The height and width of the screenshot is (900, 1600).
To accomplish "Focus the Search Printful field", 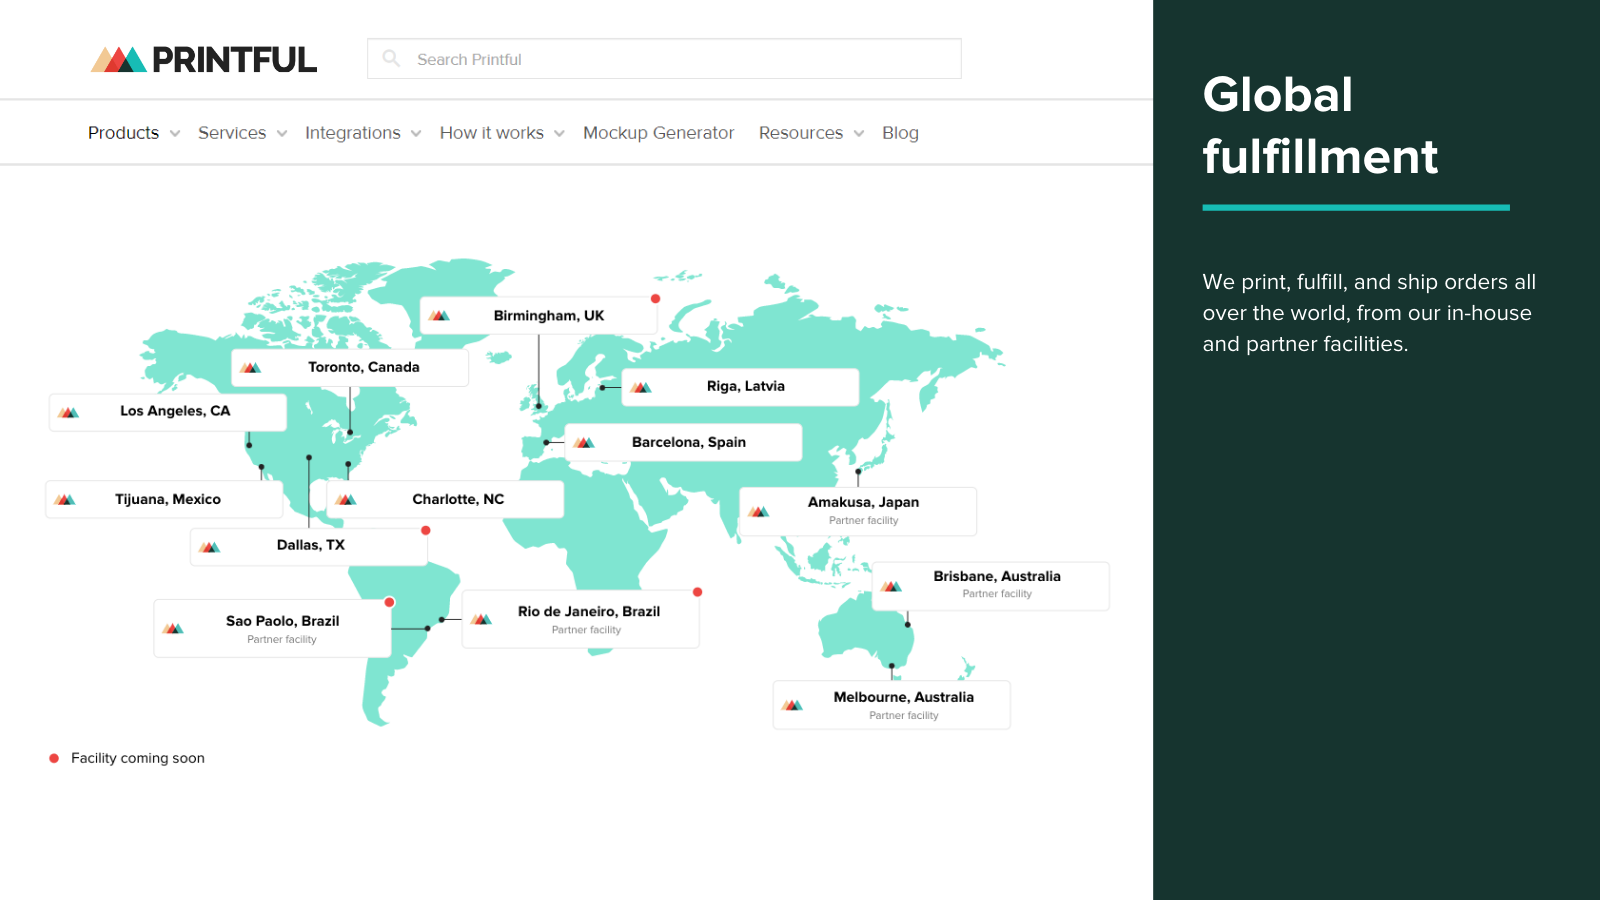I will click(x=664, y=59).
